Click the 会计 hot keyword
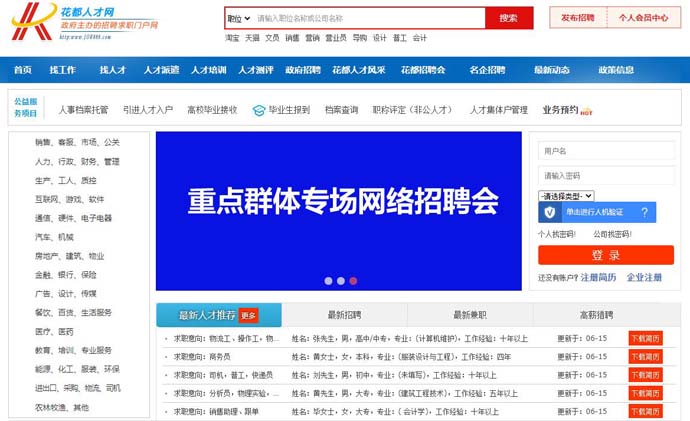The height and width of the screenshot is (421, 690). (419, 38)
